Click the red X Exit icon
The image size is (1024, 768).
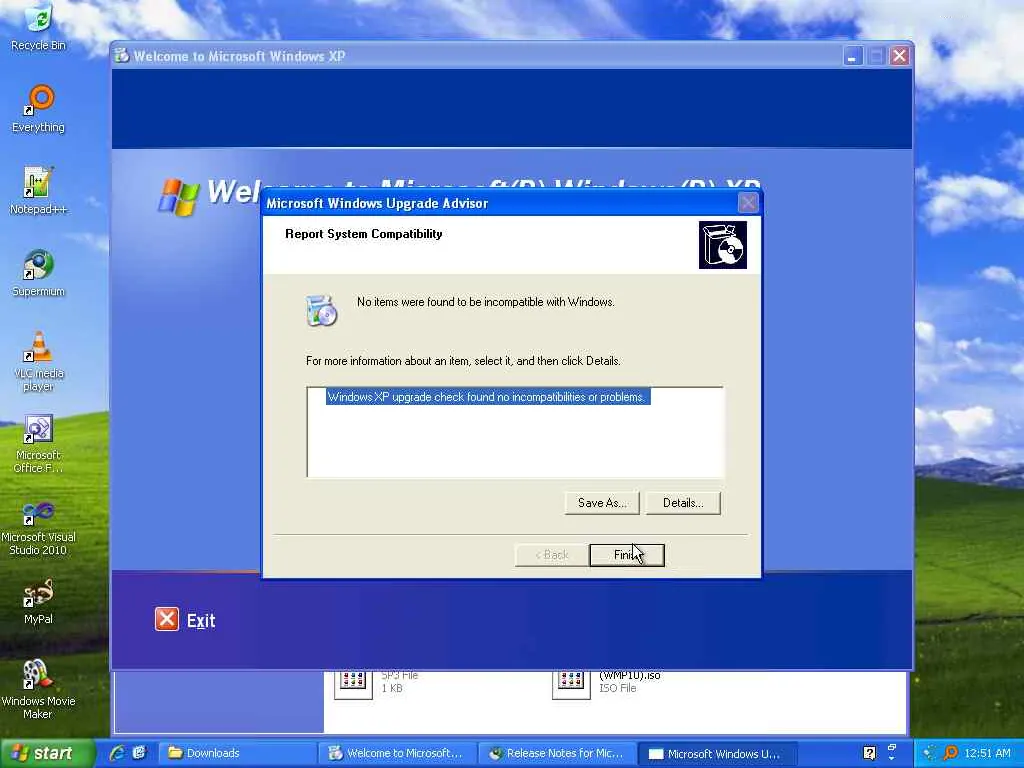(x=167, y=619)
